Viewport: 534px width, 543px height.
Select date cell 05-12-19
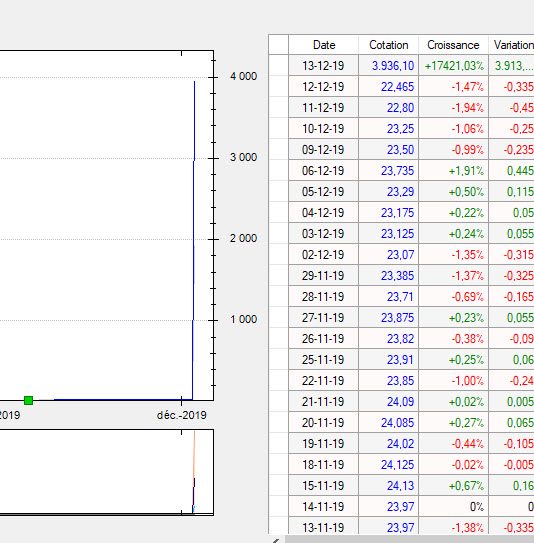323,192
